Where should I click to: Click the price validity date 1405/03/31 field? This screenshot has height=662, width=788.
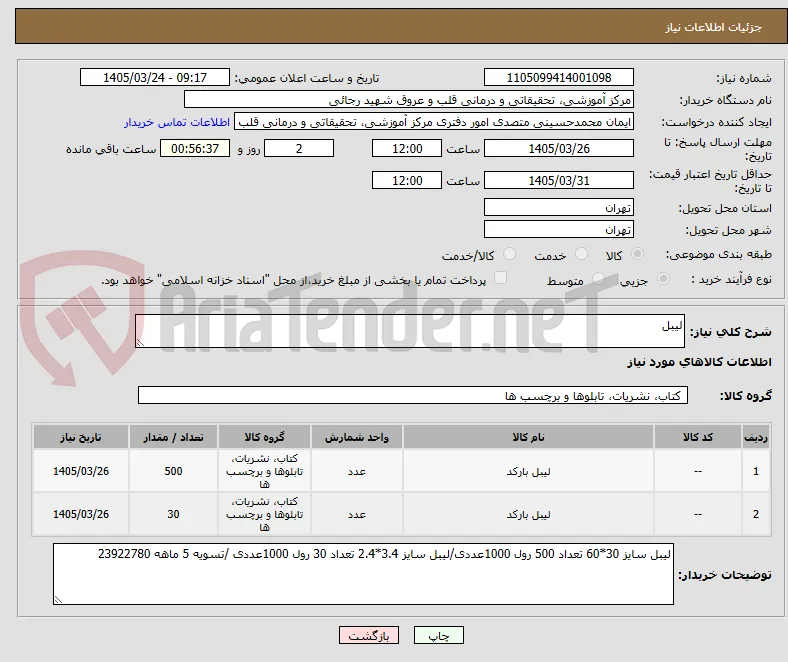tap(559, 180)
